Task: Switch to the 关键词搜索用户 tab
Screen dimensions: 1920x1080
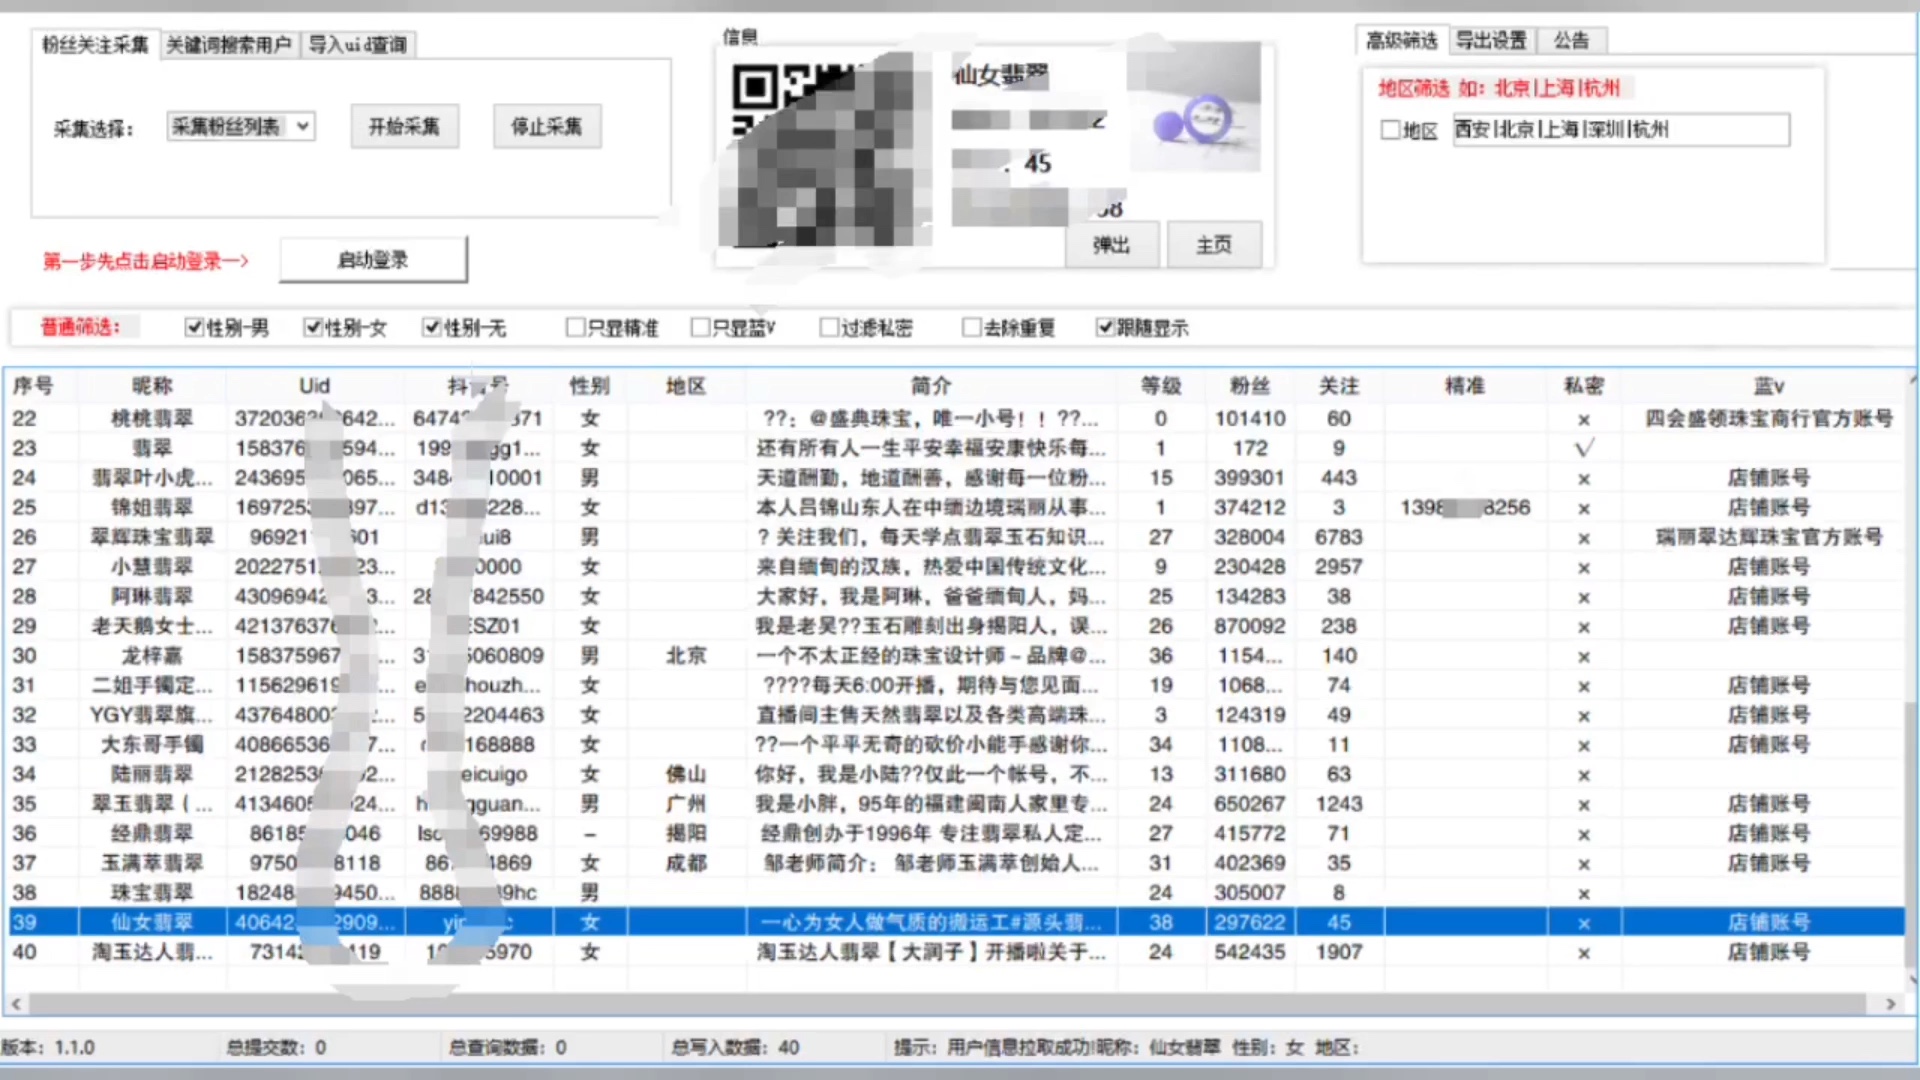Action: (229, 44)
